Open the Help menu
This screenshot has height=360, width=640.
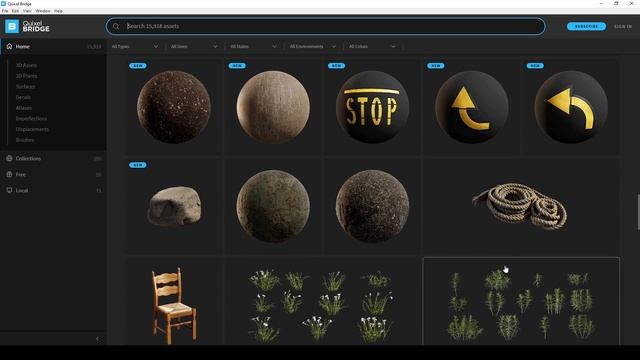tap(58, 11)
